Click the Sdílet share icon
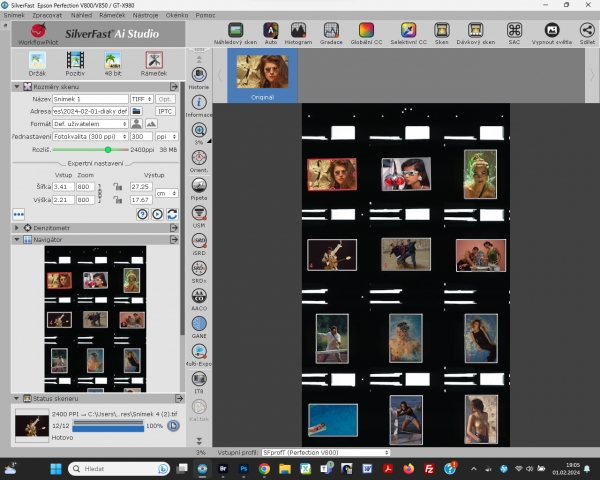The width and height of the screenshot is (600, 480). coord(587,34)
